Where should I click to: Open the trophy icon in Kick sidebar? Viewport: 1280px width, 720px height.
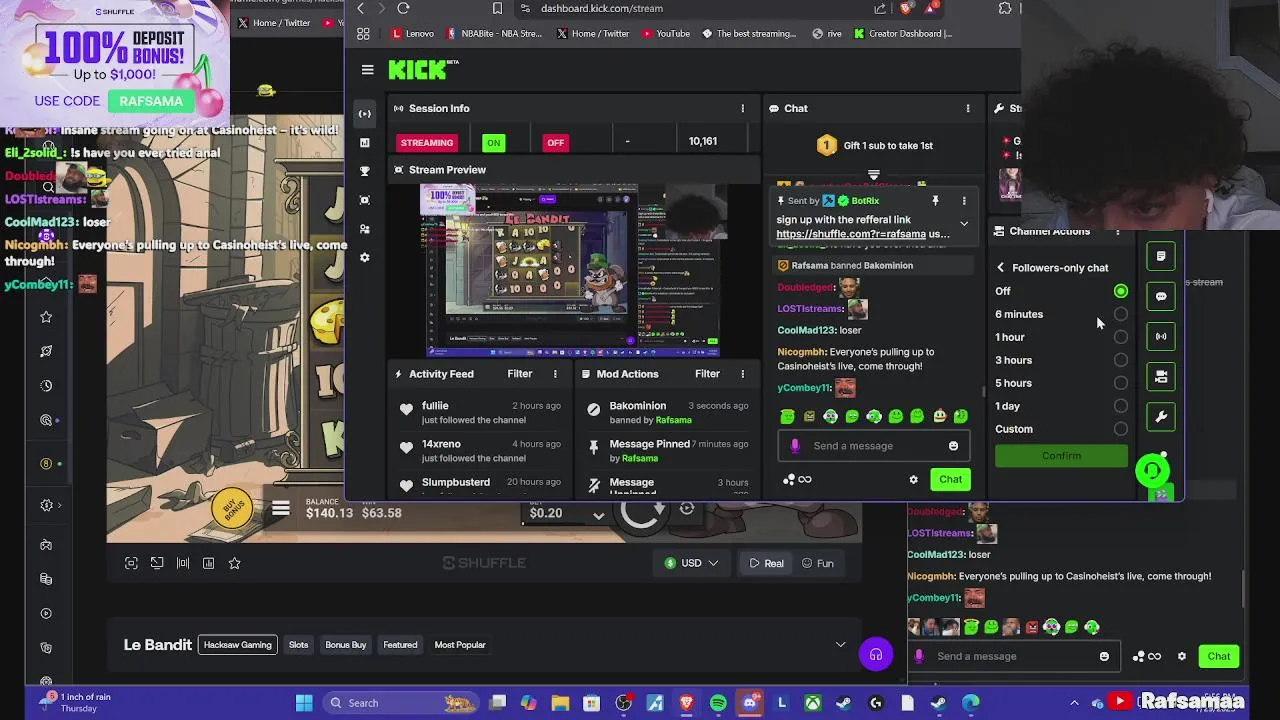tap(365, 171)
